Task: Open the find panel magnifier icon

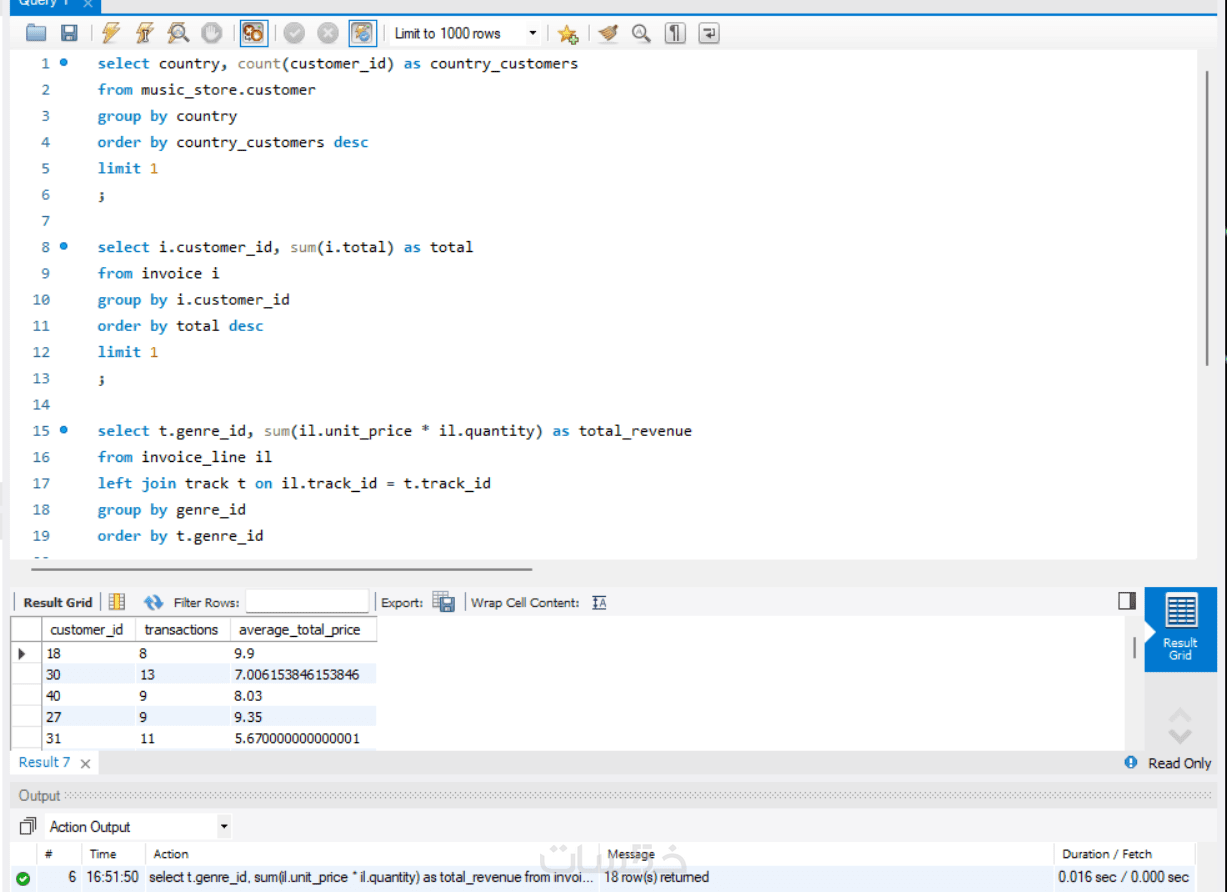Action: pos(642,33)
